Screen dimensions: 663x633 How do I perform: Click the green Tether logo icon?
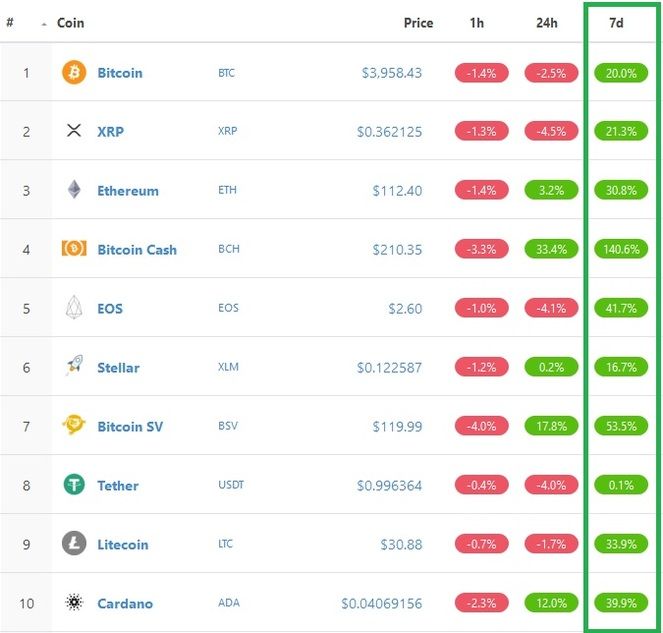click(x=74, y=485)
